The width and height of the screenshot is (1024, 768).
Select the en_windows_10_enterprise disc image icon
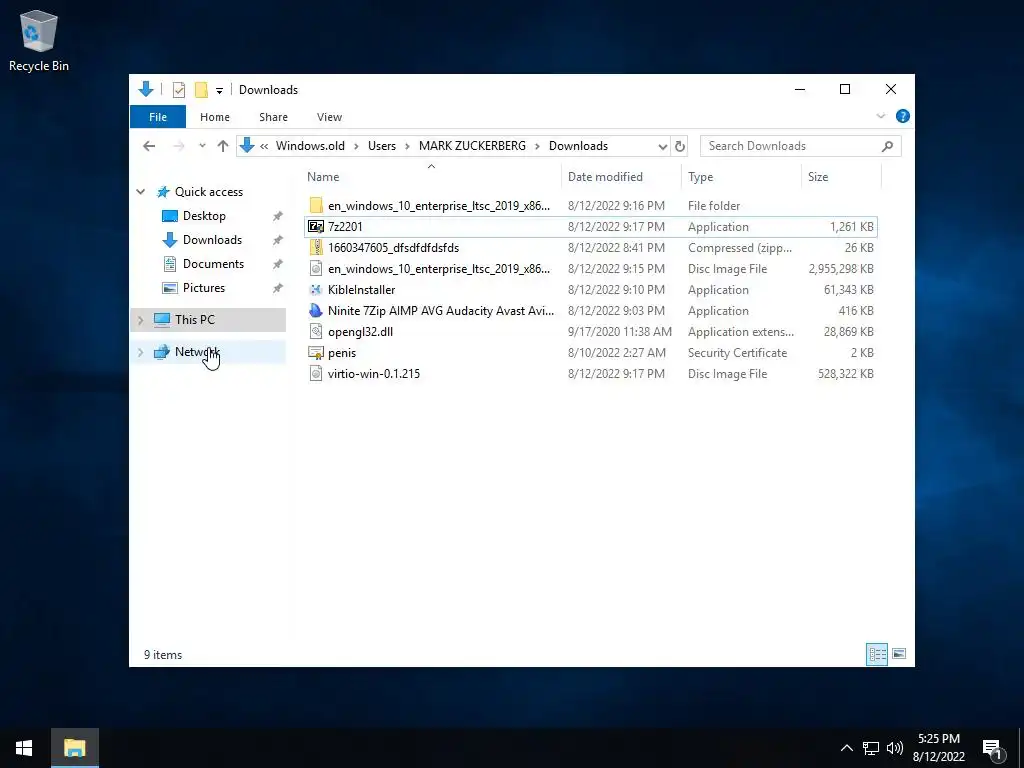pyautogui.click(x=316, y=268)
